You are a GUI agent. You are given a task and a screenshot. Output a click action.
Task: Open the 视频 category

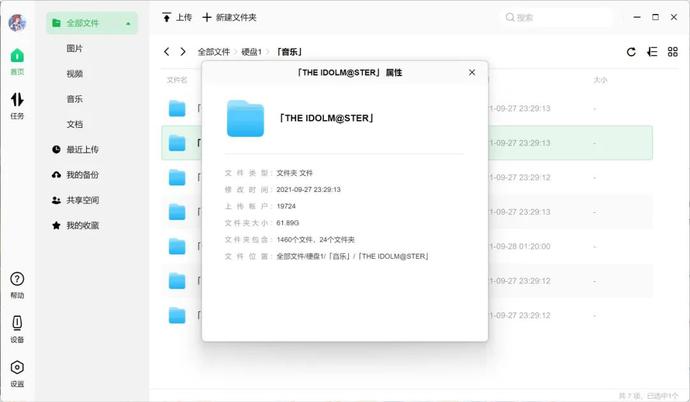pyautogui.click(x=74, y=74)
